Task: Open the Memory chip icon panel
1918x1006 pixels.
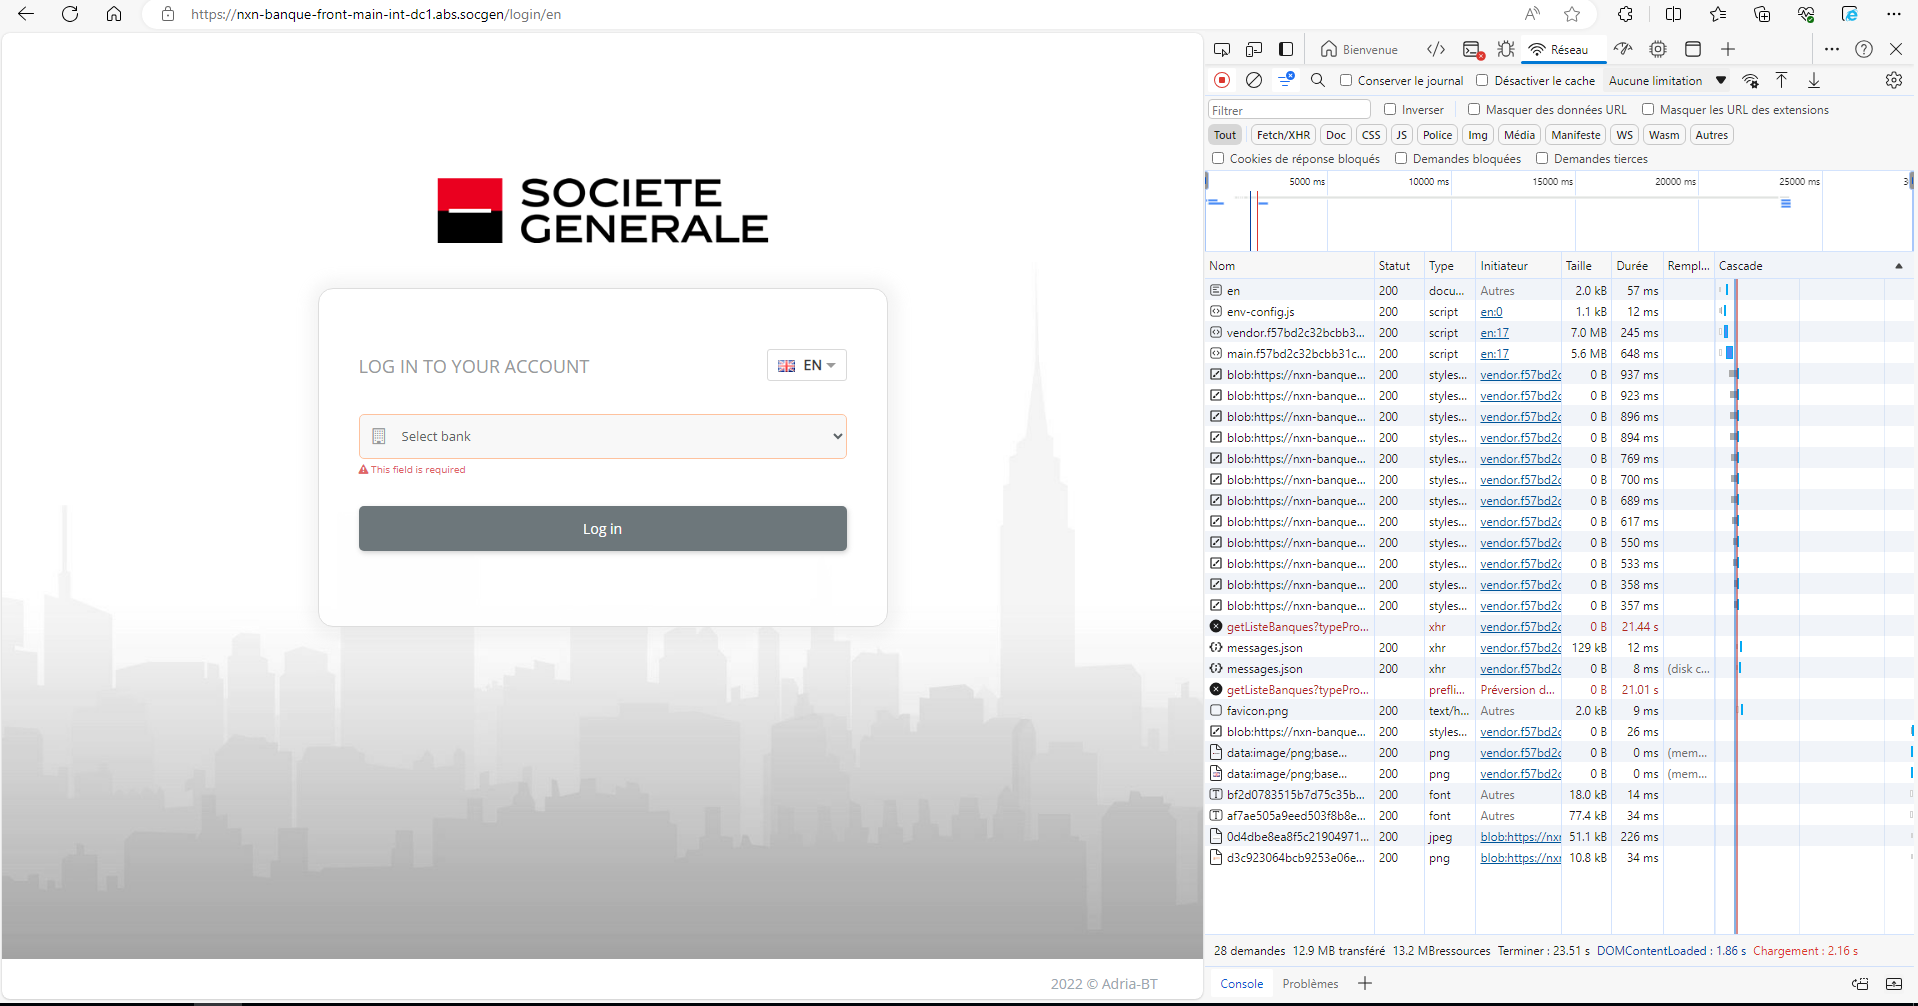Action: (1658, 49)
